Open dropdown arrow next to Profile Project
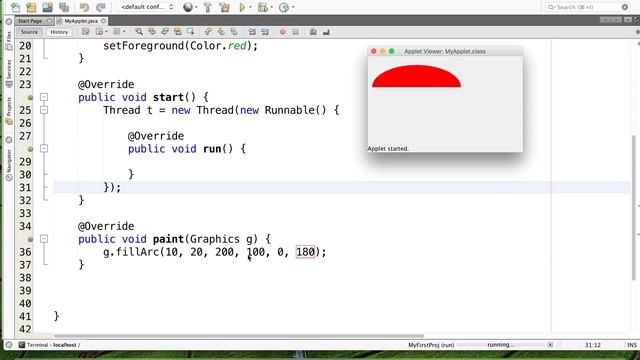This screenshot has height=360, width=640. tap(293, 7)
